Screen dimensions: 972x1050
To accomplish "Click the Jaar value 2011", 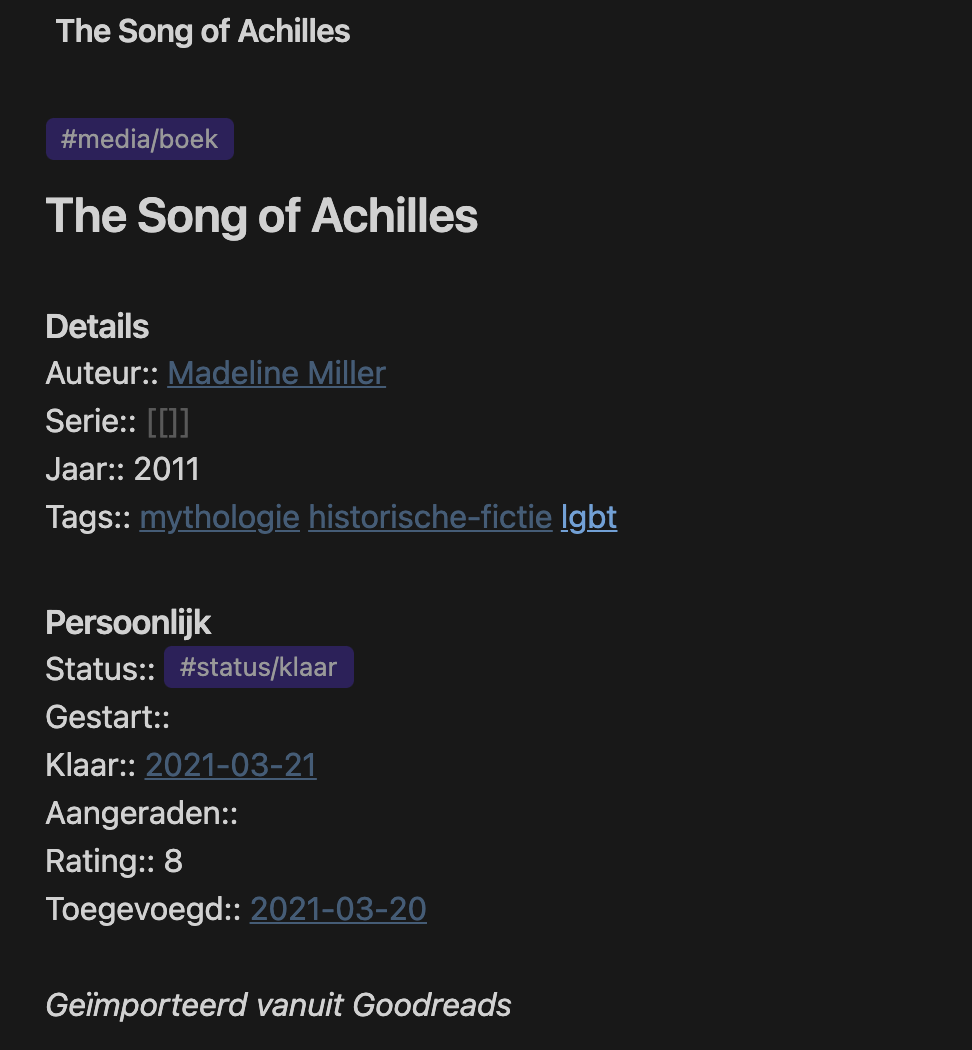I will (167, 469).
